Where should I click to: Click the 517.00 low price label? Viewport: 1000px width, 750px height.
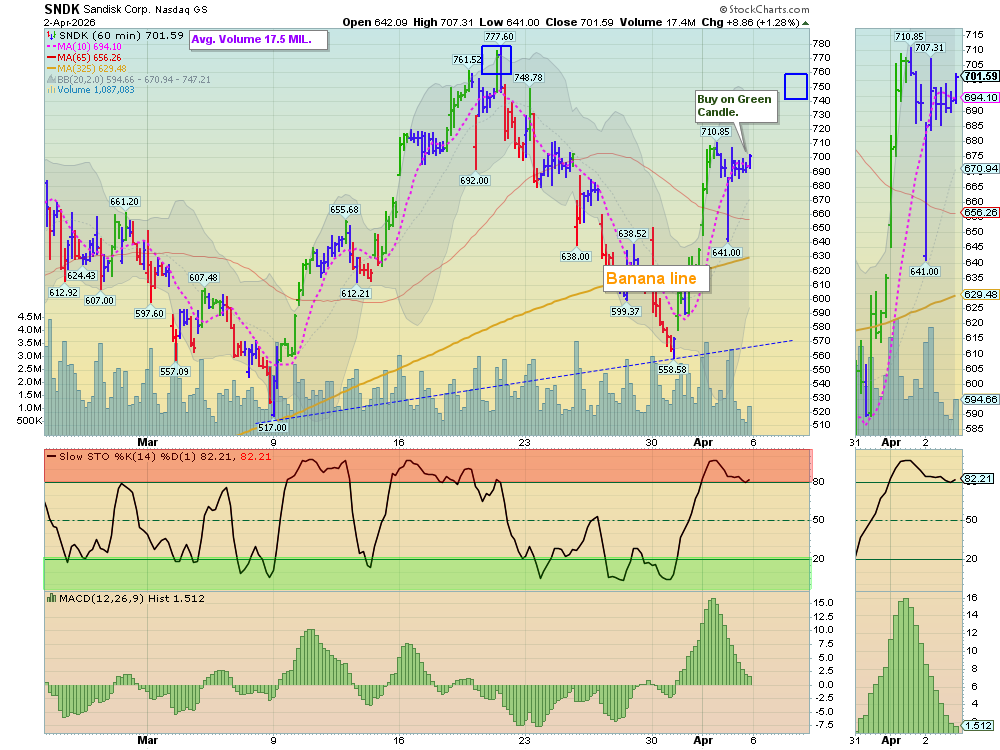(273, 426)
